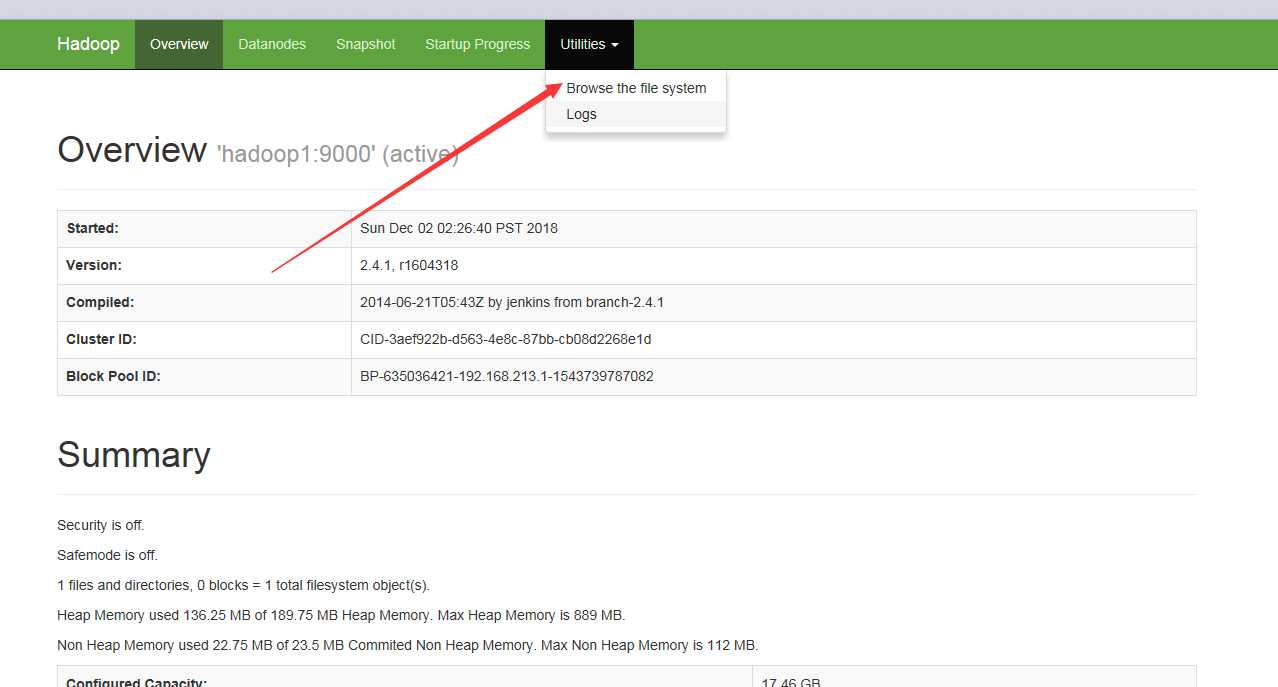
Task: Click the Safemode is off line
Action: point(107,555)
